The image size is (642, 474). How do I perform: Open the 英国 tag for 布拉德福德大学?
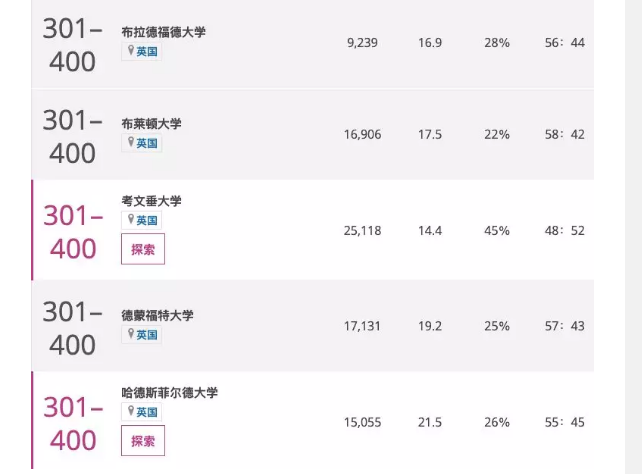coord(142,52)
